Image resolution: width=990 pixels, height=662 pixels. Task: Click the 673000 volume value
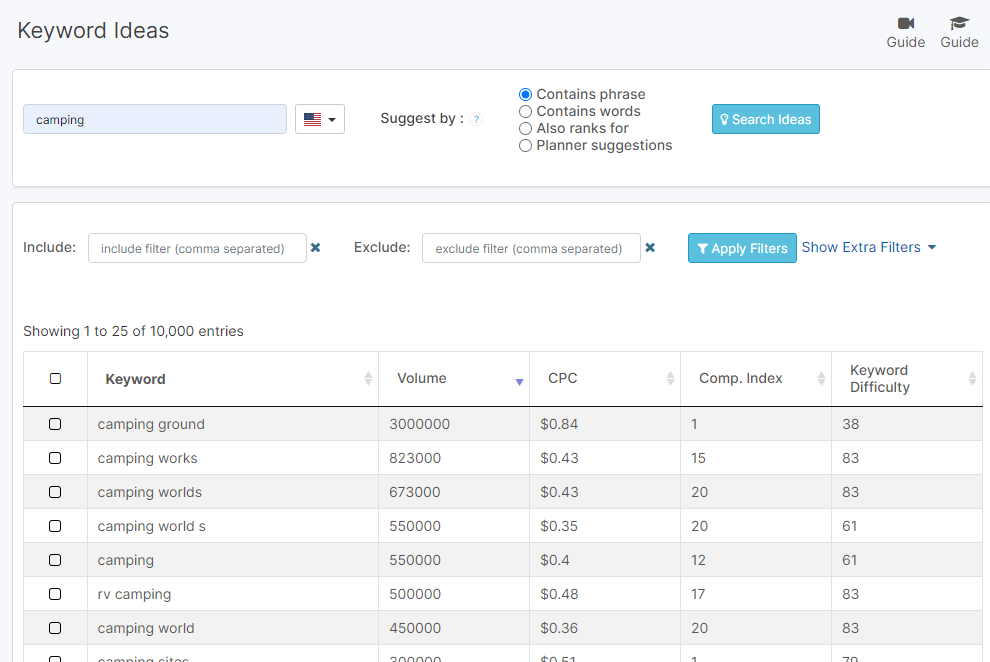pyautogui.click(x=415, y=492)
